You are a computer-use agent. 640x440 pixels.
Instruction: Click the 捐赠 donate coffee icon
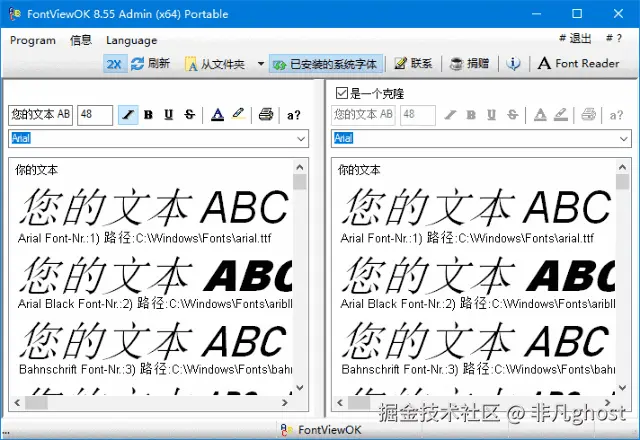click(456, 64)
